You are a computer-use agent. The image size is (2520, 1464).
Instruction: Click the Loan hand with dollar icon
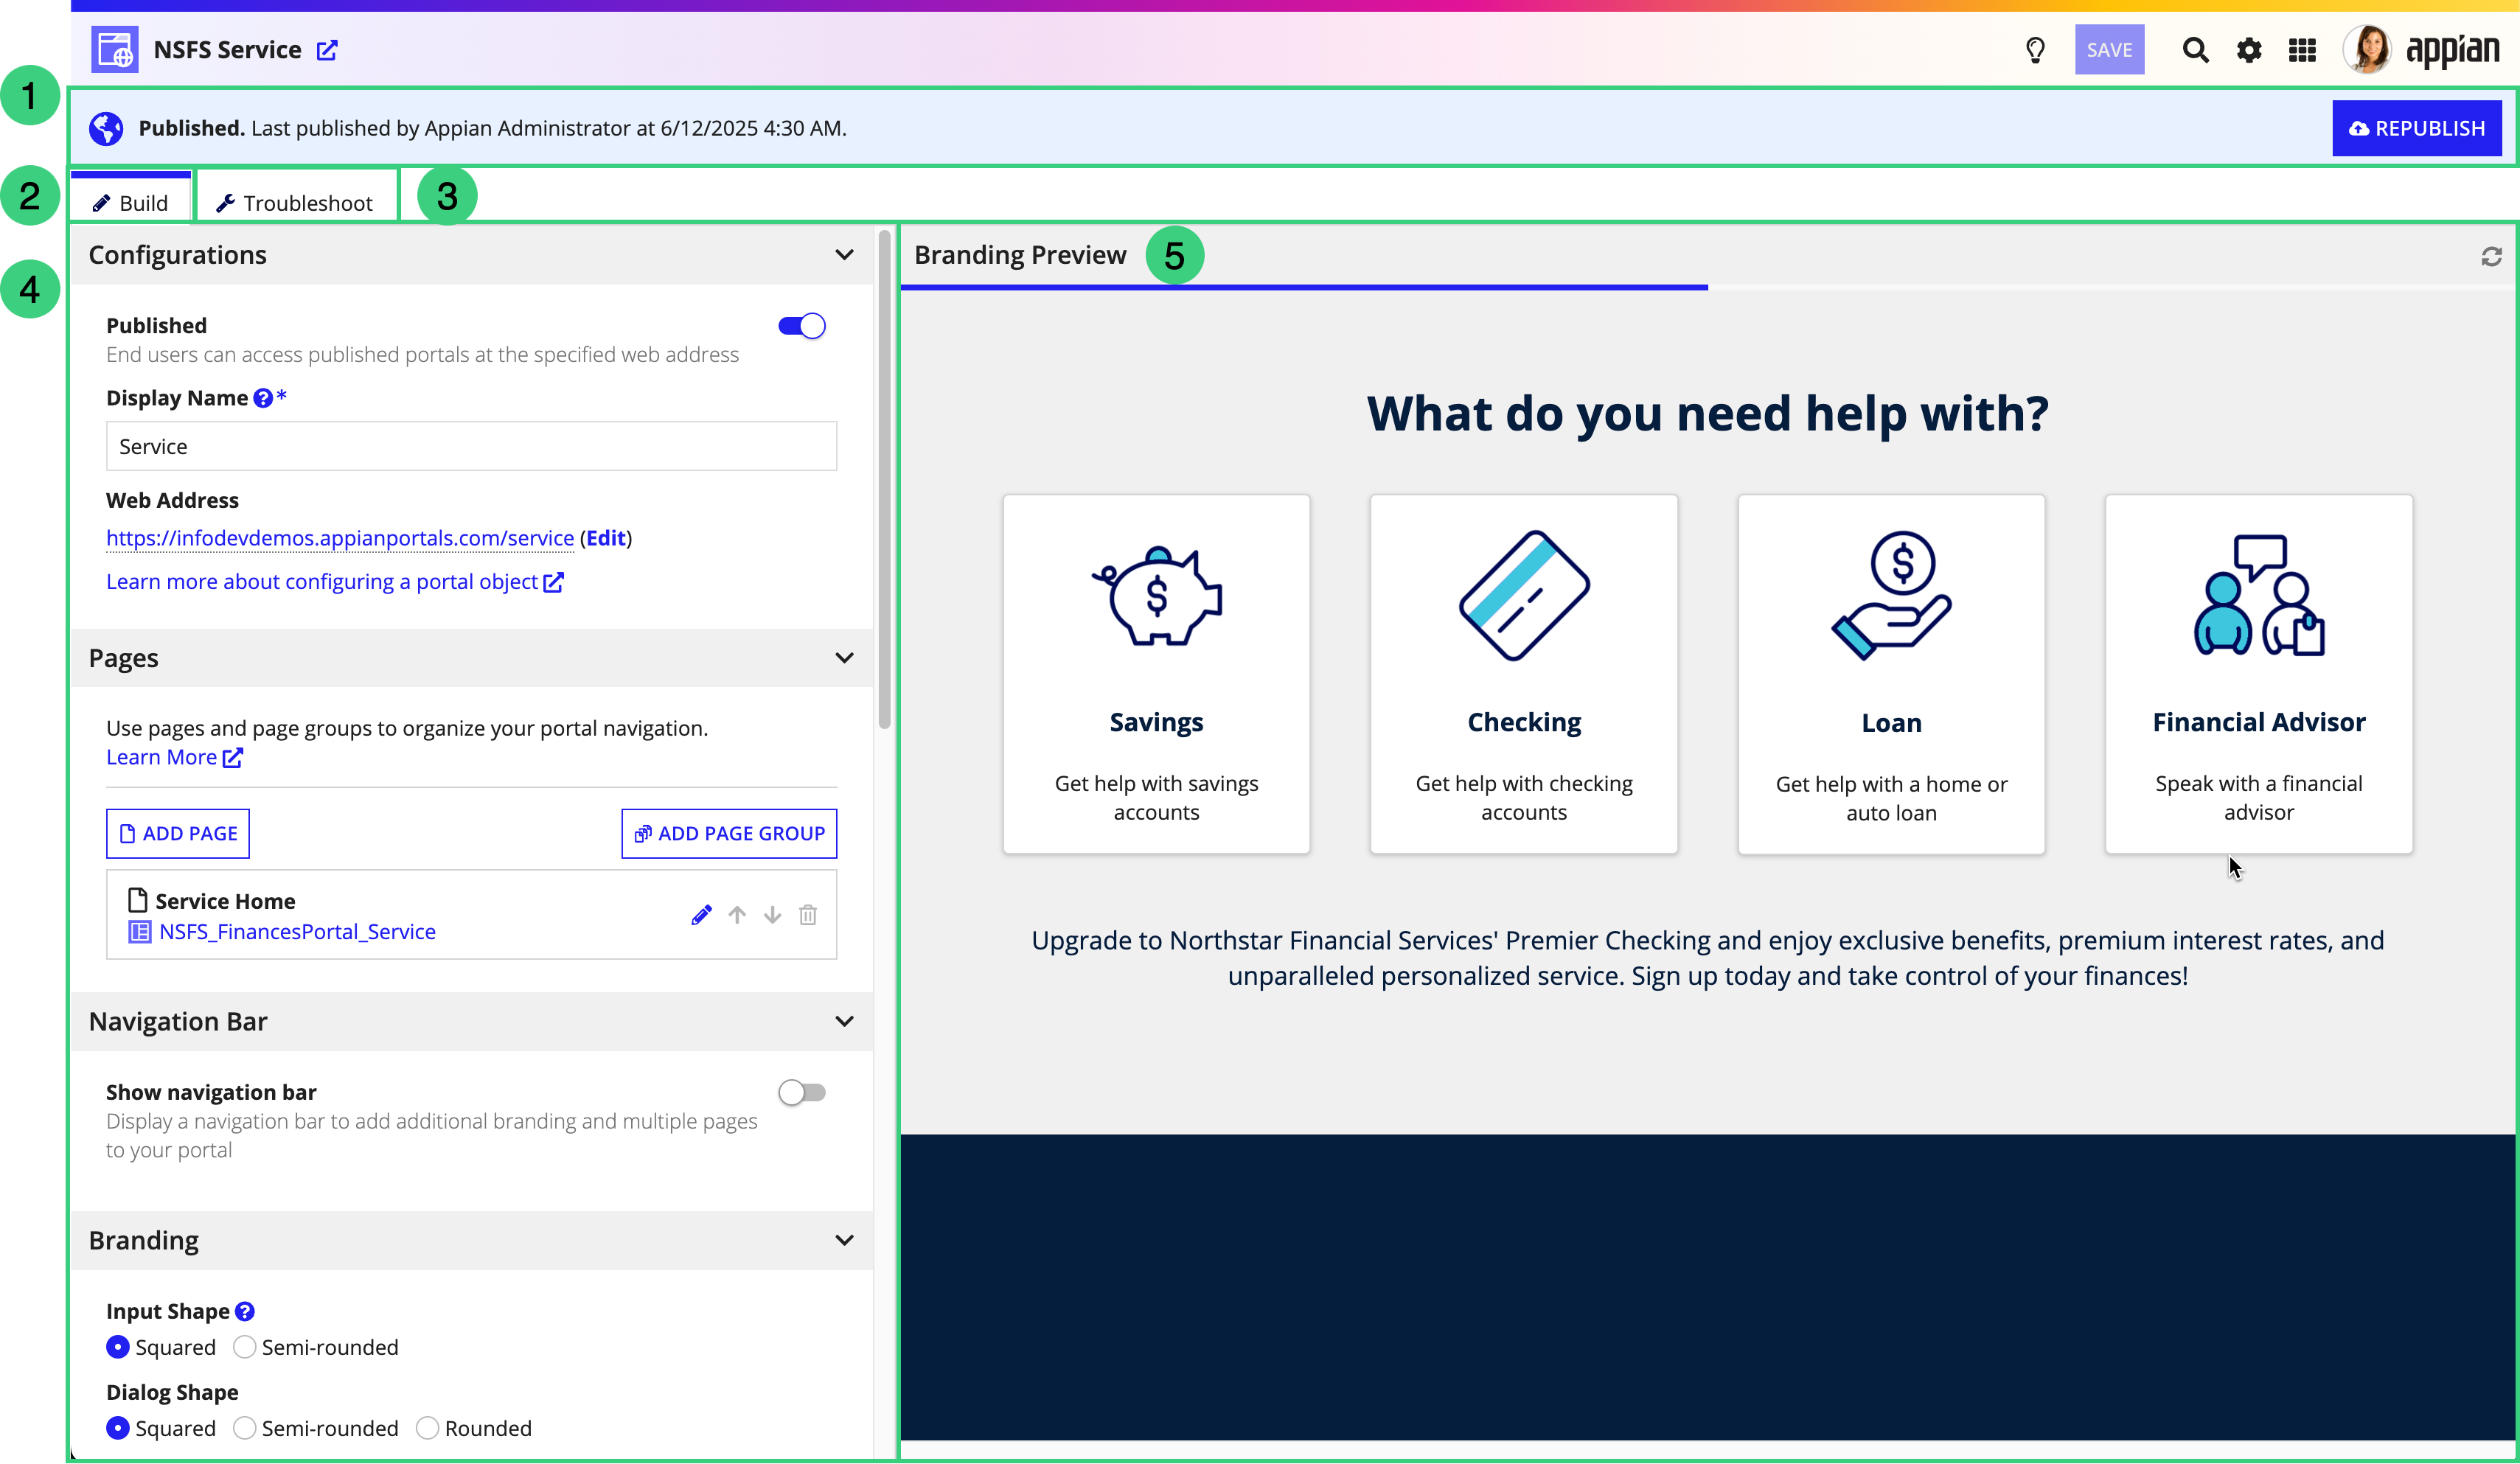coord(1891,596)
